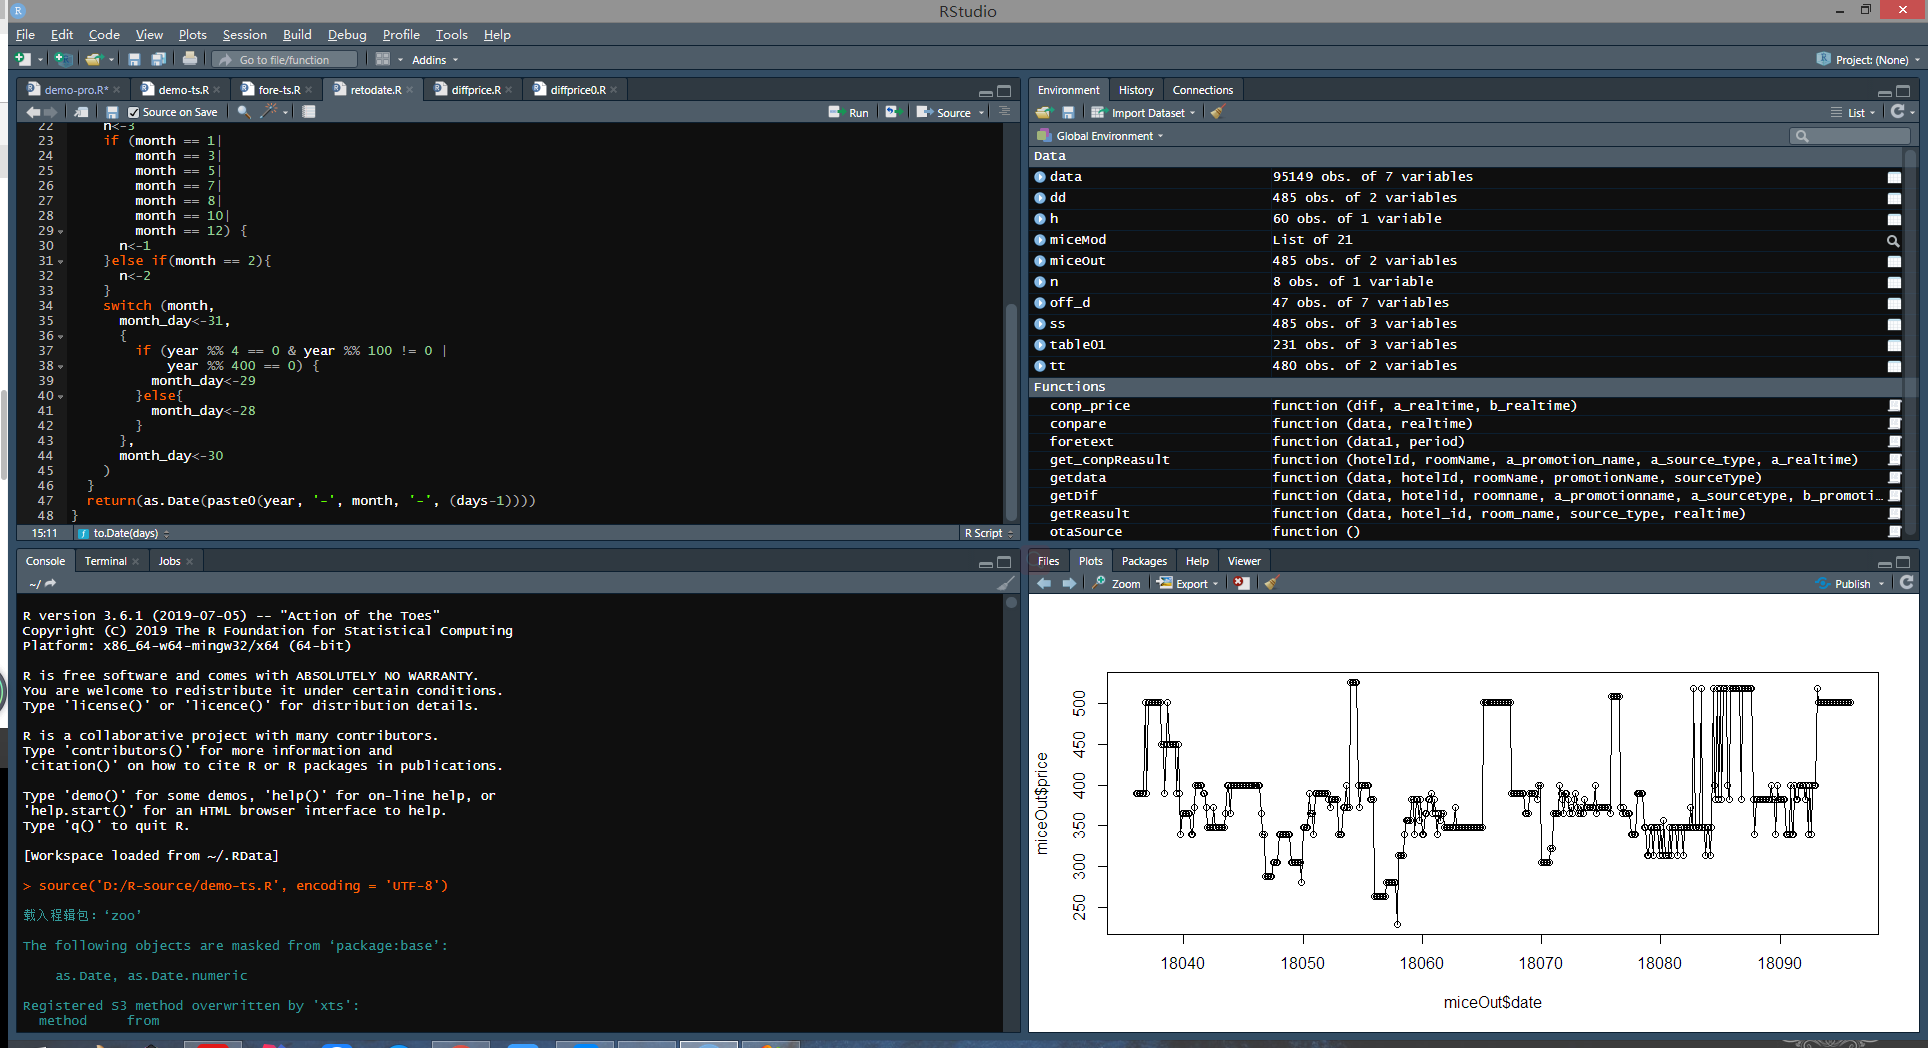Click the Source button
The width and height of the screenshot is (1928, 1048).
(x=945, y=113)
